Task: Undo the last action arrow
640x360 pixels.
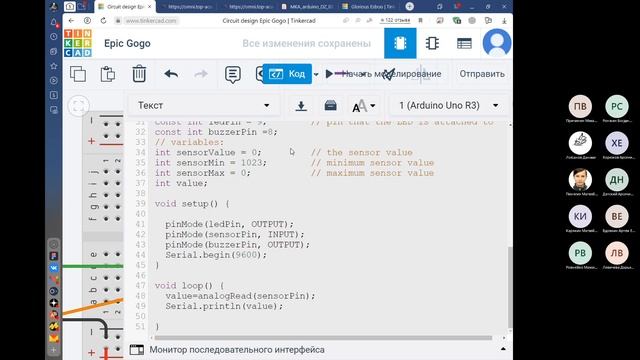Action: click(171, 74)
